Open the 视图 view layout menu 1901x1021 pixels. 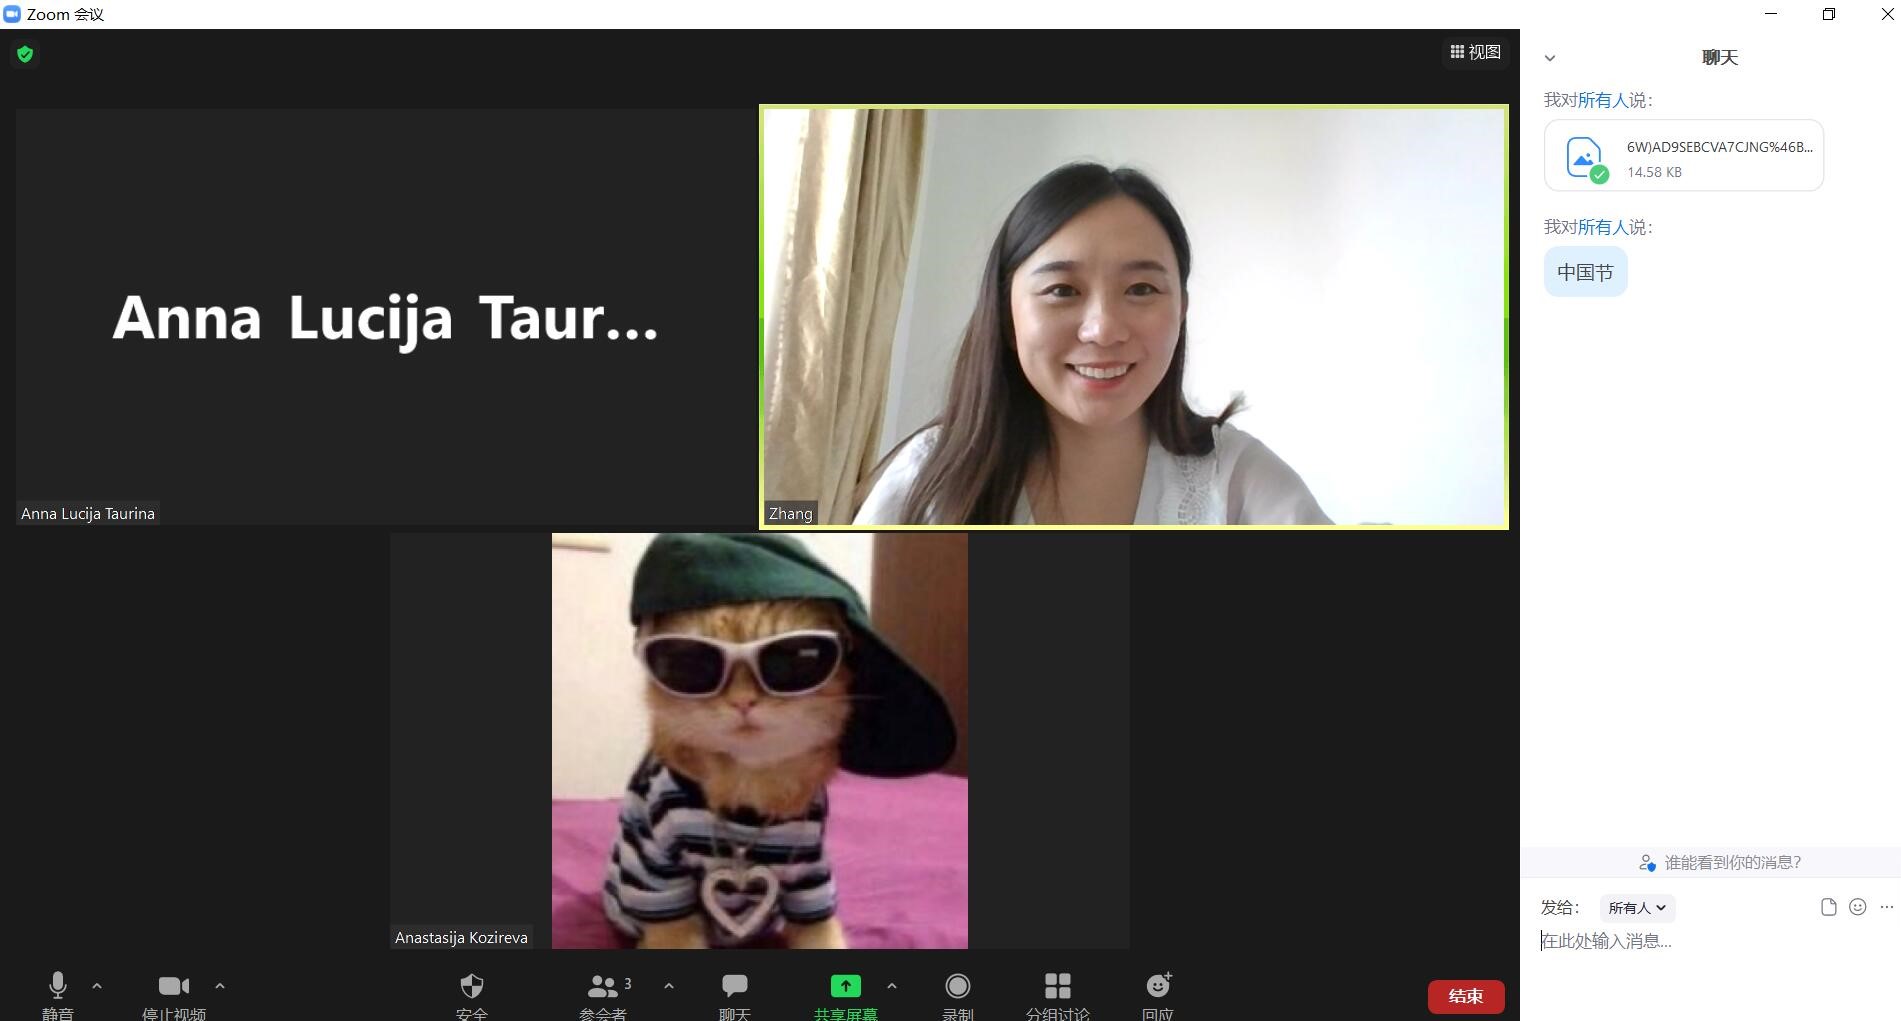1475,52
